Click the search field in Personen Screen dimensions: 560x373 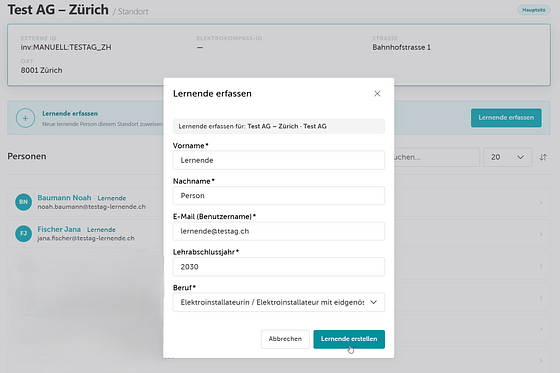tap(436, 157)
